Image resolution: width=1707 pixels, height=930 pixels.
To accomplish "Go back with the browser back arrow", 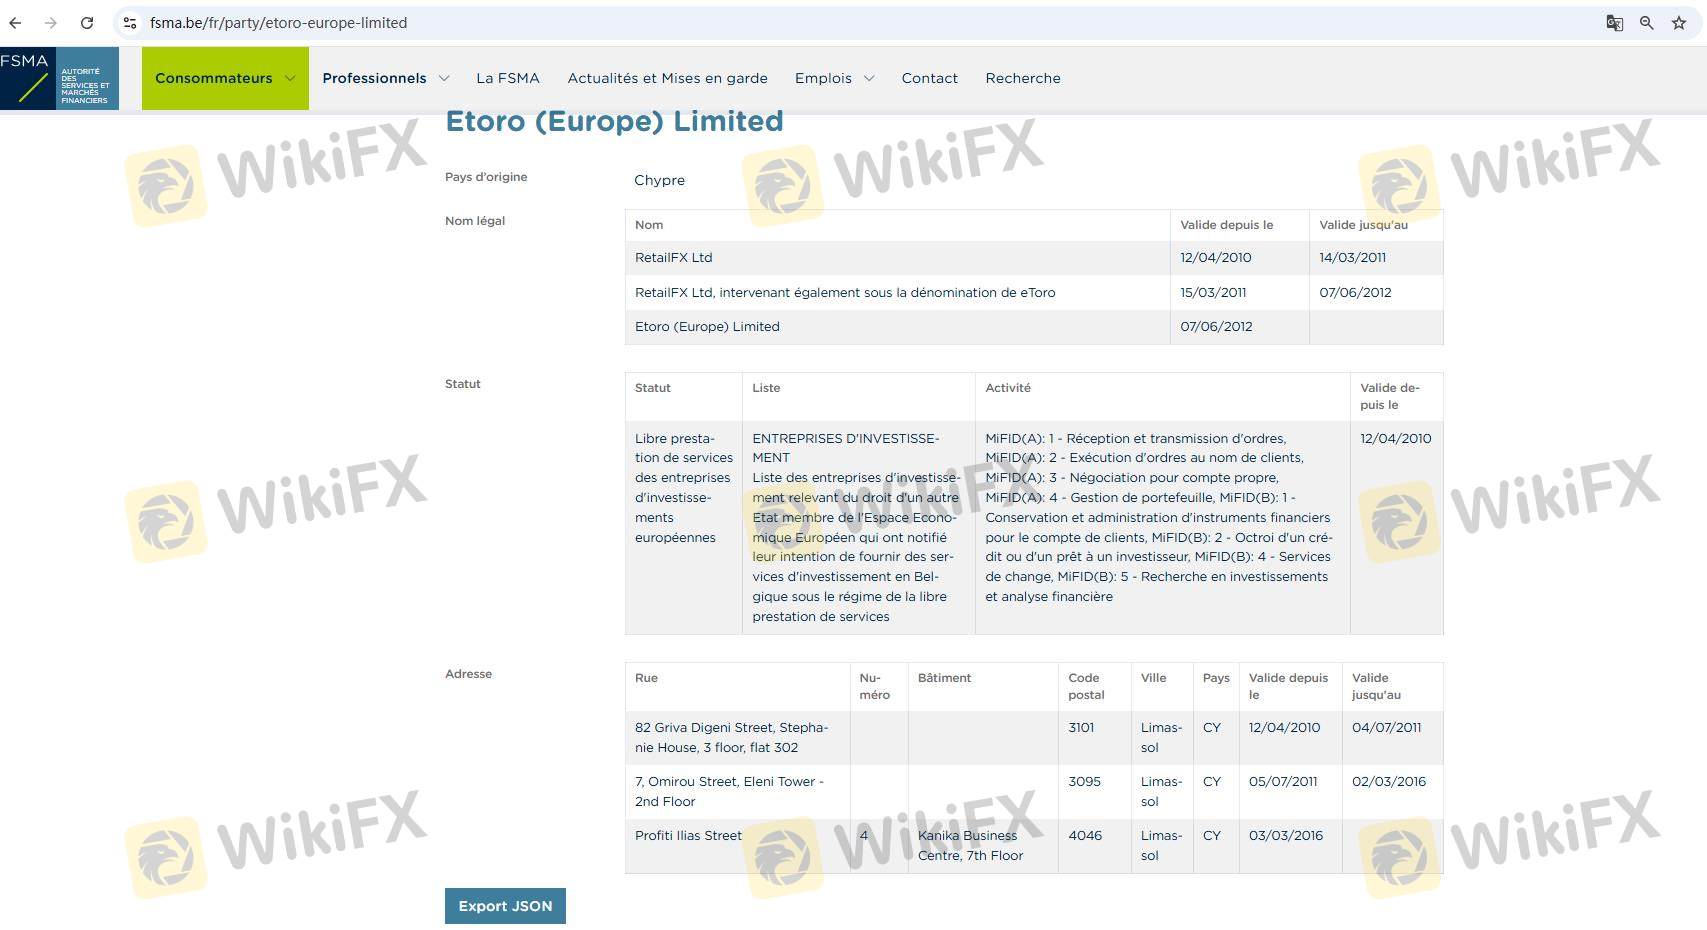I will [x=15, y=23].
